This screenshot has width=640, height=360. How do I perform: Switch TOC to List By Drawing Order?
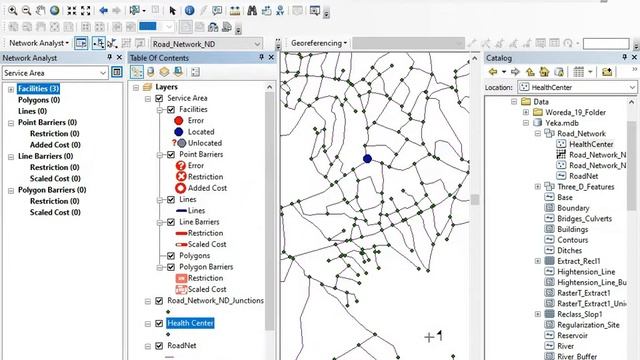[x=136, y=72]
